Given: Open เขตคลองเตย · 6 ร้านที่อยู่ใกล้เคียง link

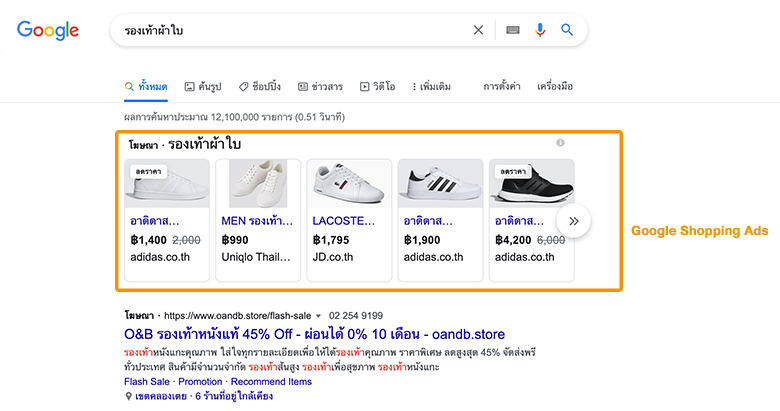Looking at the screenshot, I should (x=204, y=397).
